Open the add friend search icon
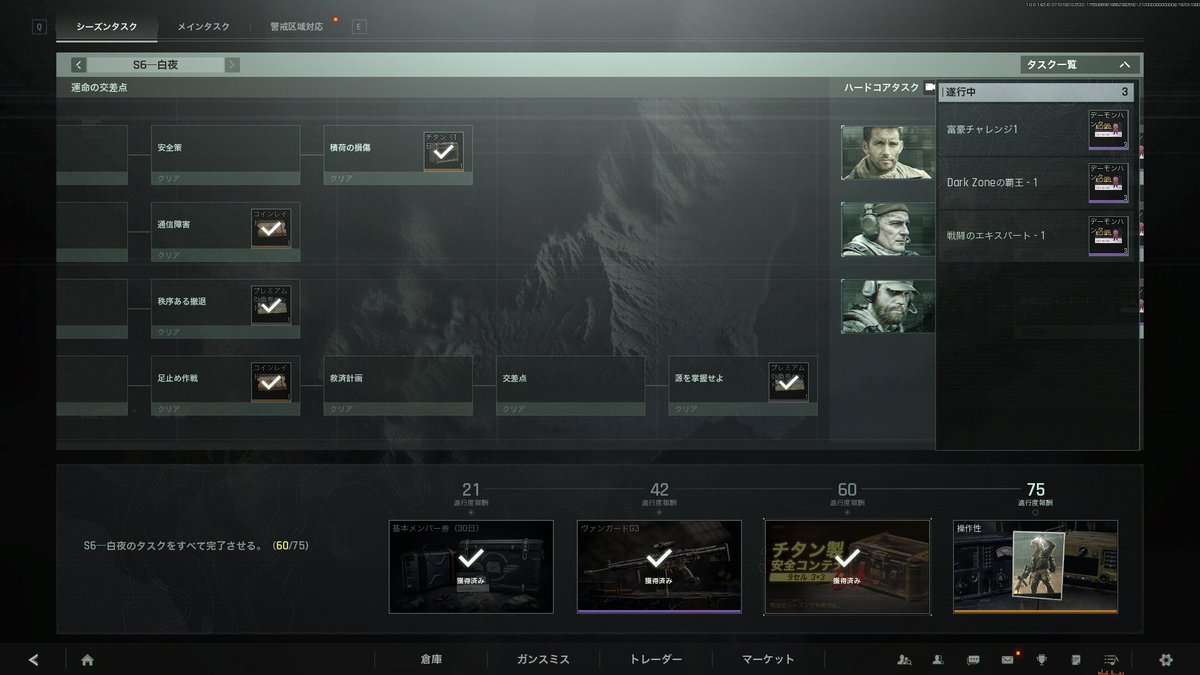1200x675 pixels. [904, 659]
